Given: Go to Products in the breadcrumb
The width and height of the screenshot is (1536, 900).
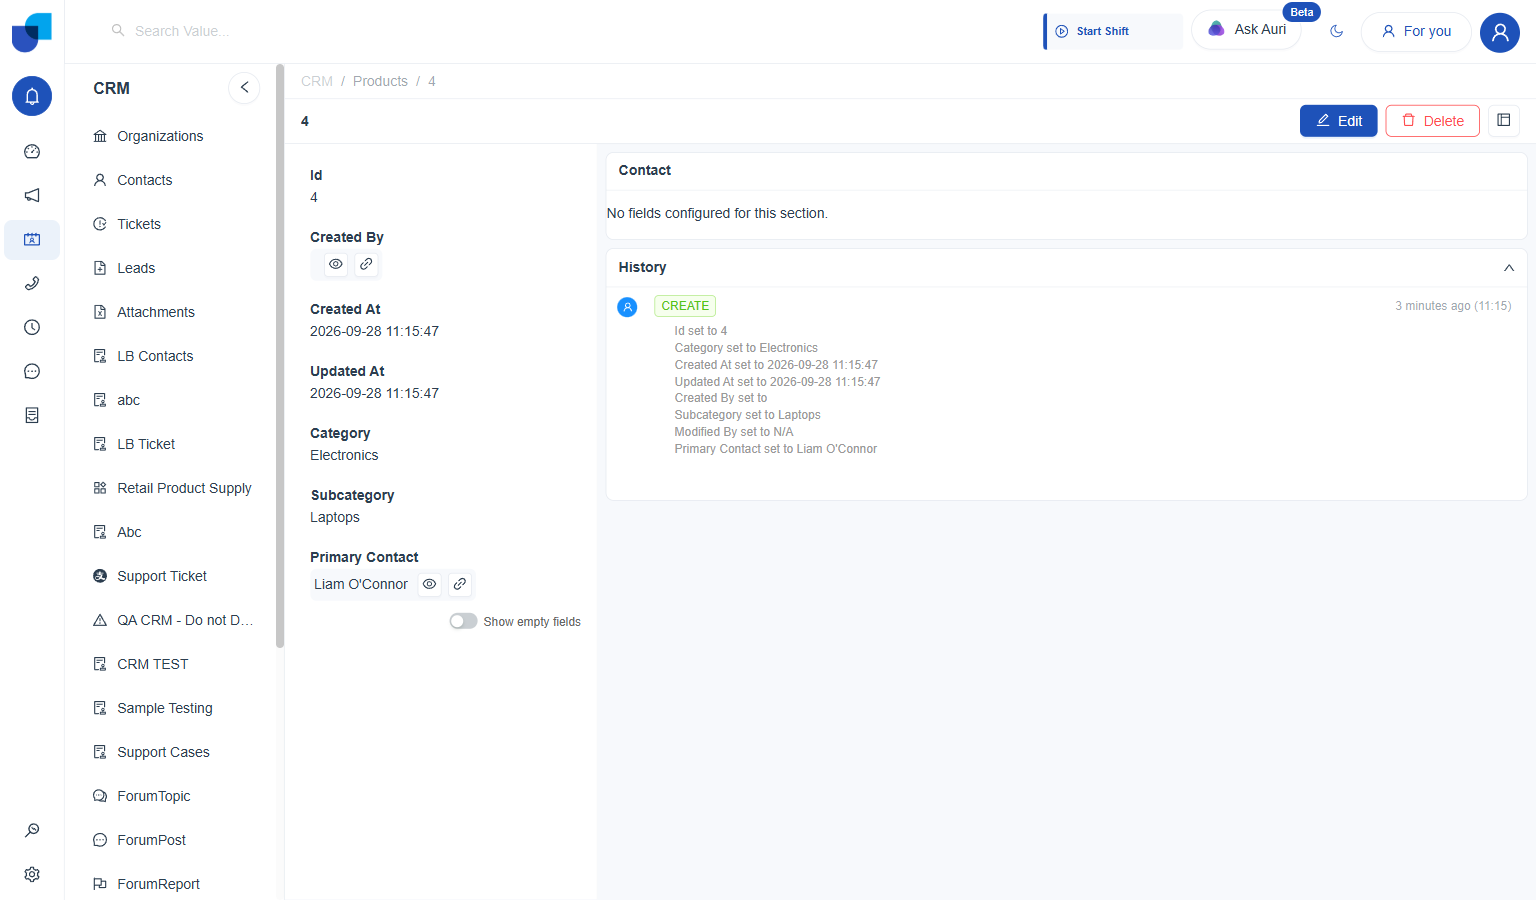Looking at the screenshot, I should (380, 81).
